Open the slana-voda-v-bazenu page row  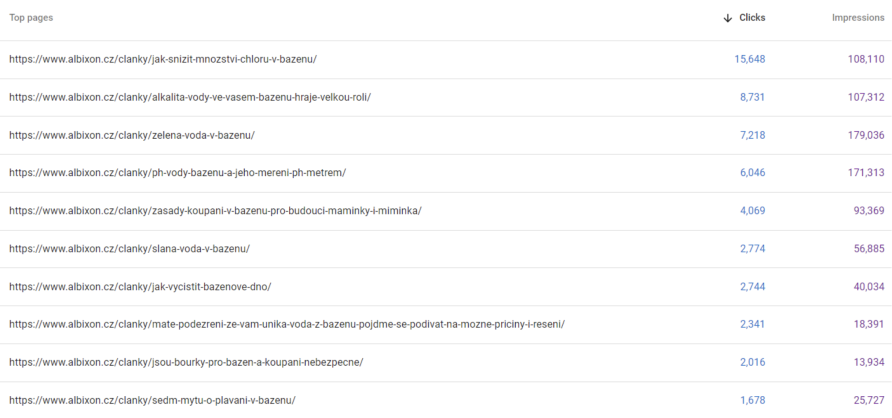click(446, 249)
